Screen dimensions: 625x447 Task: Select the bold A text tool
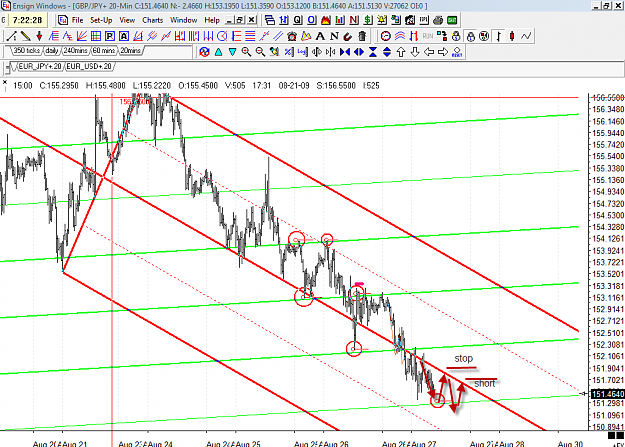[x=320, y=36]
